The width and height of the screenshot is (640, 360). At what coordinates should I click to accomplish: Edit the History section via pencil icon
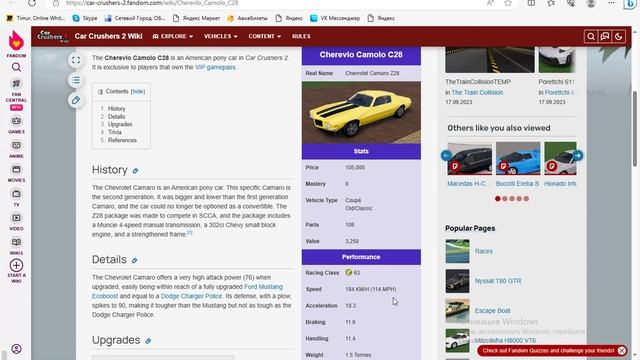[135, 171]
